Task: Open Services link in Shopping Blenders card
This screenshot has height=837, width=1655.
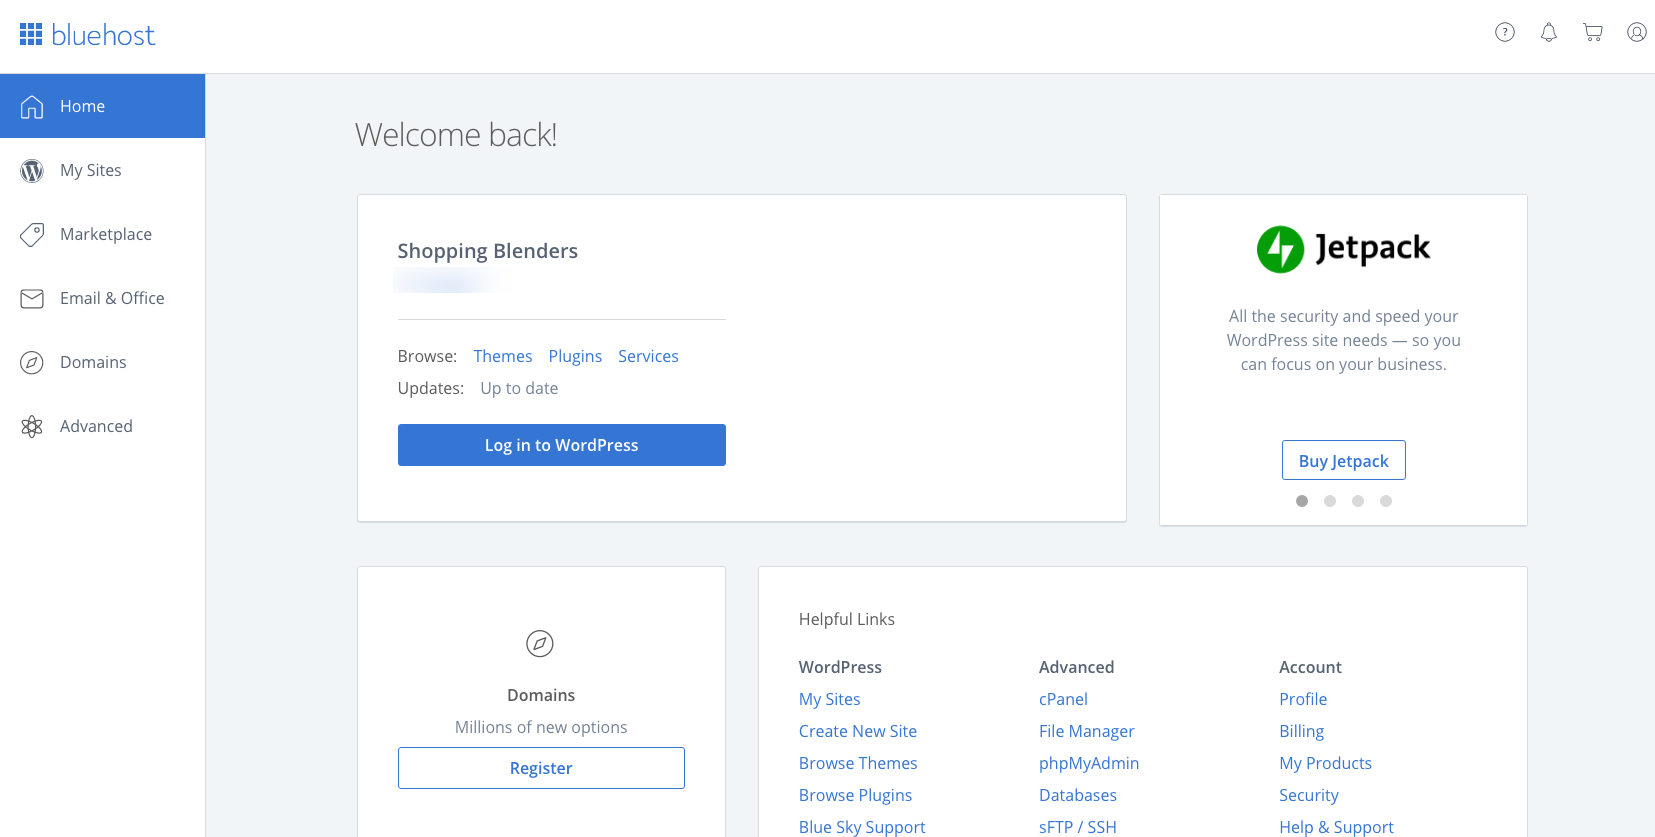Action: pyautogui.click(x=648, y=356)
